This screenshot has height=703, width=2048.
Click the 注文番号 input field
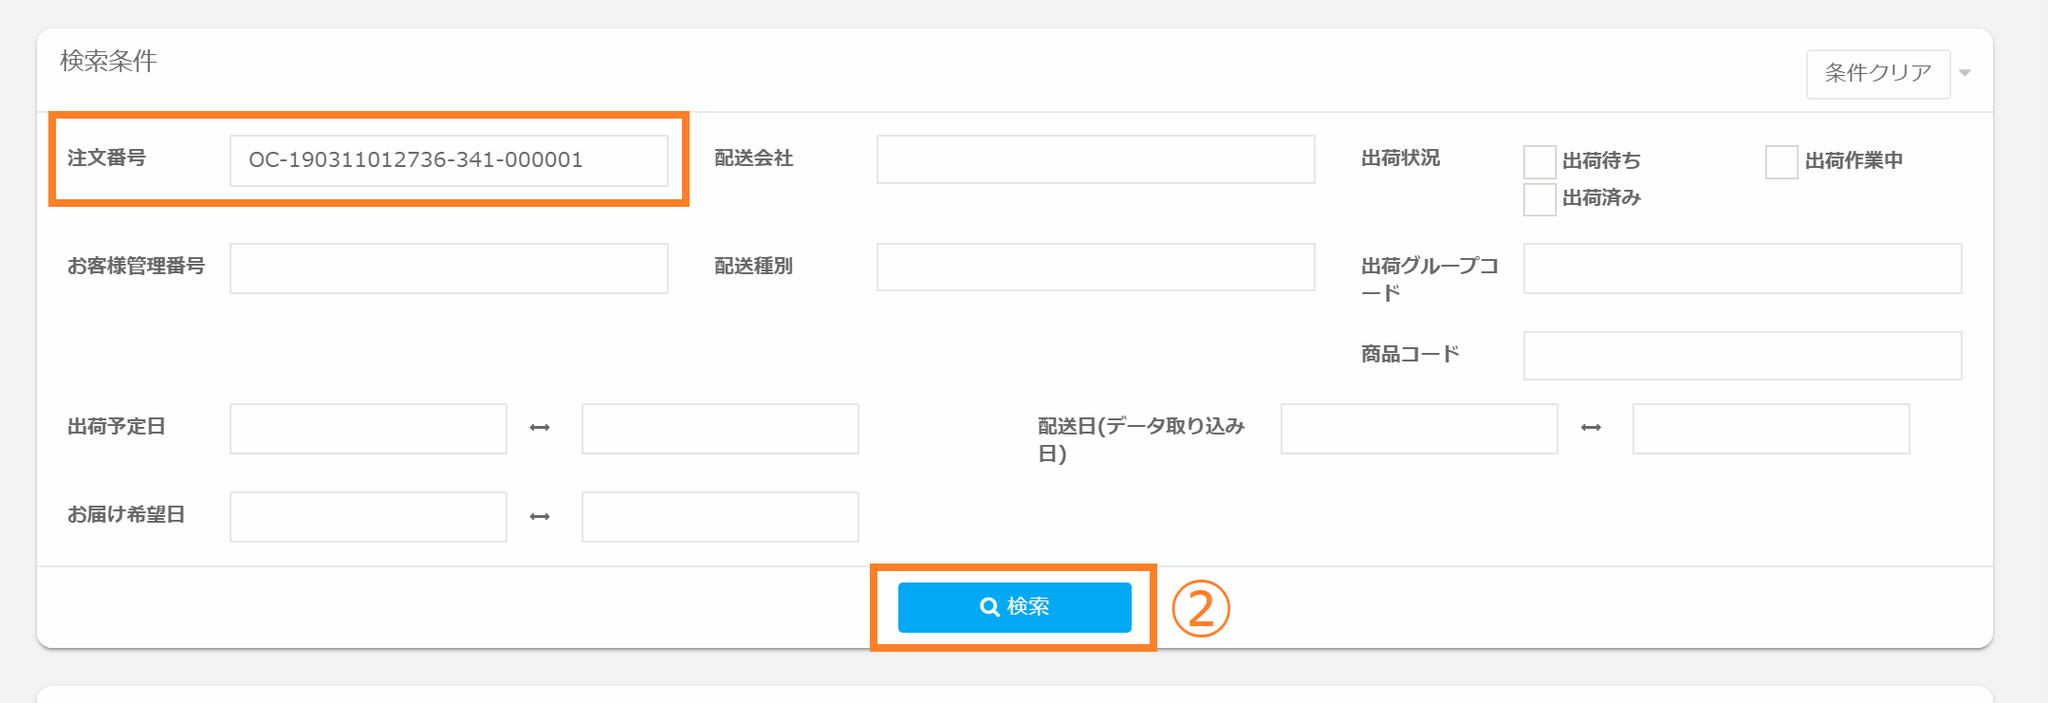448,160
